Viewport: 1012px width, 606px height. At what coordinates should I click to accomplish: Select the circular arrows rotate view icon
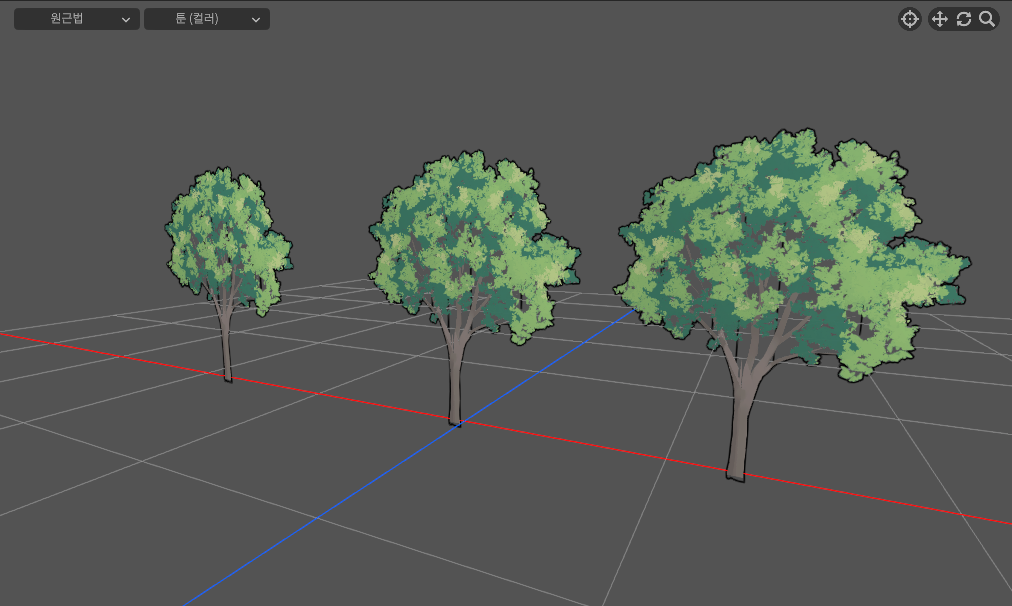point(964,19)
